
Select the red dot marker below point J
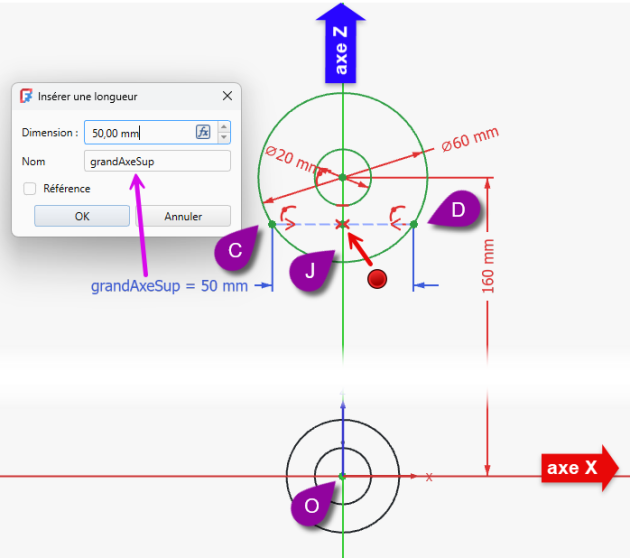click(377, 280)
